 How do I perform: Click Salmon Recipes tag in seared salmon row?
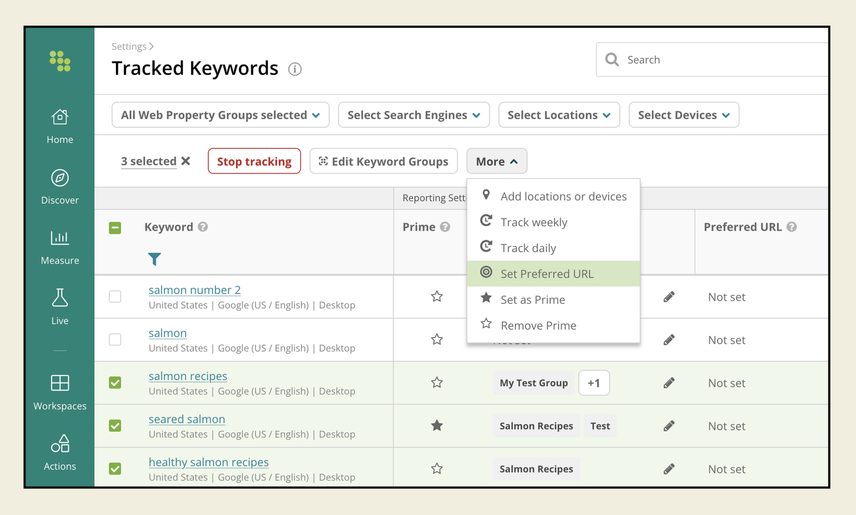(x=536, y=426)
